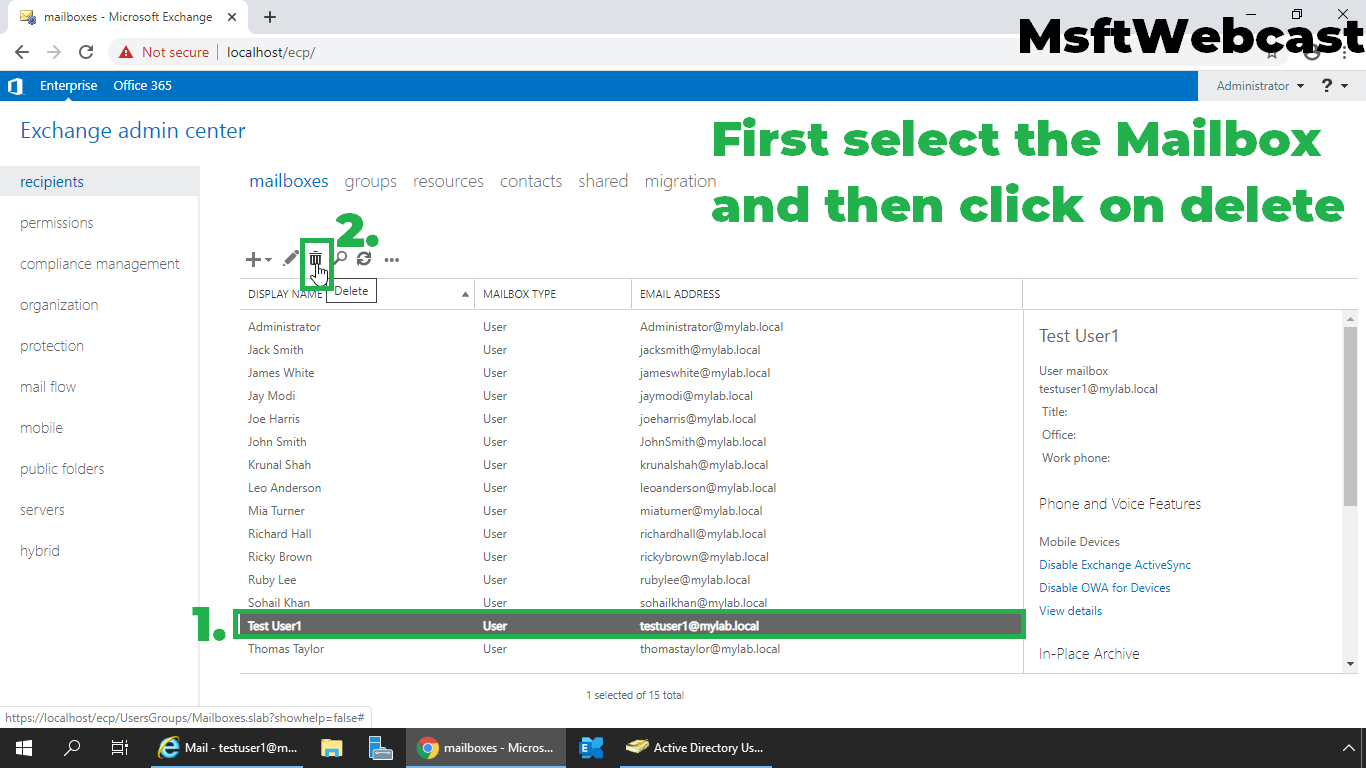The image size is (1366, 768).
Task: Open a new browser tab
Action: pyautogui.click(x=270, y=17)
